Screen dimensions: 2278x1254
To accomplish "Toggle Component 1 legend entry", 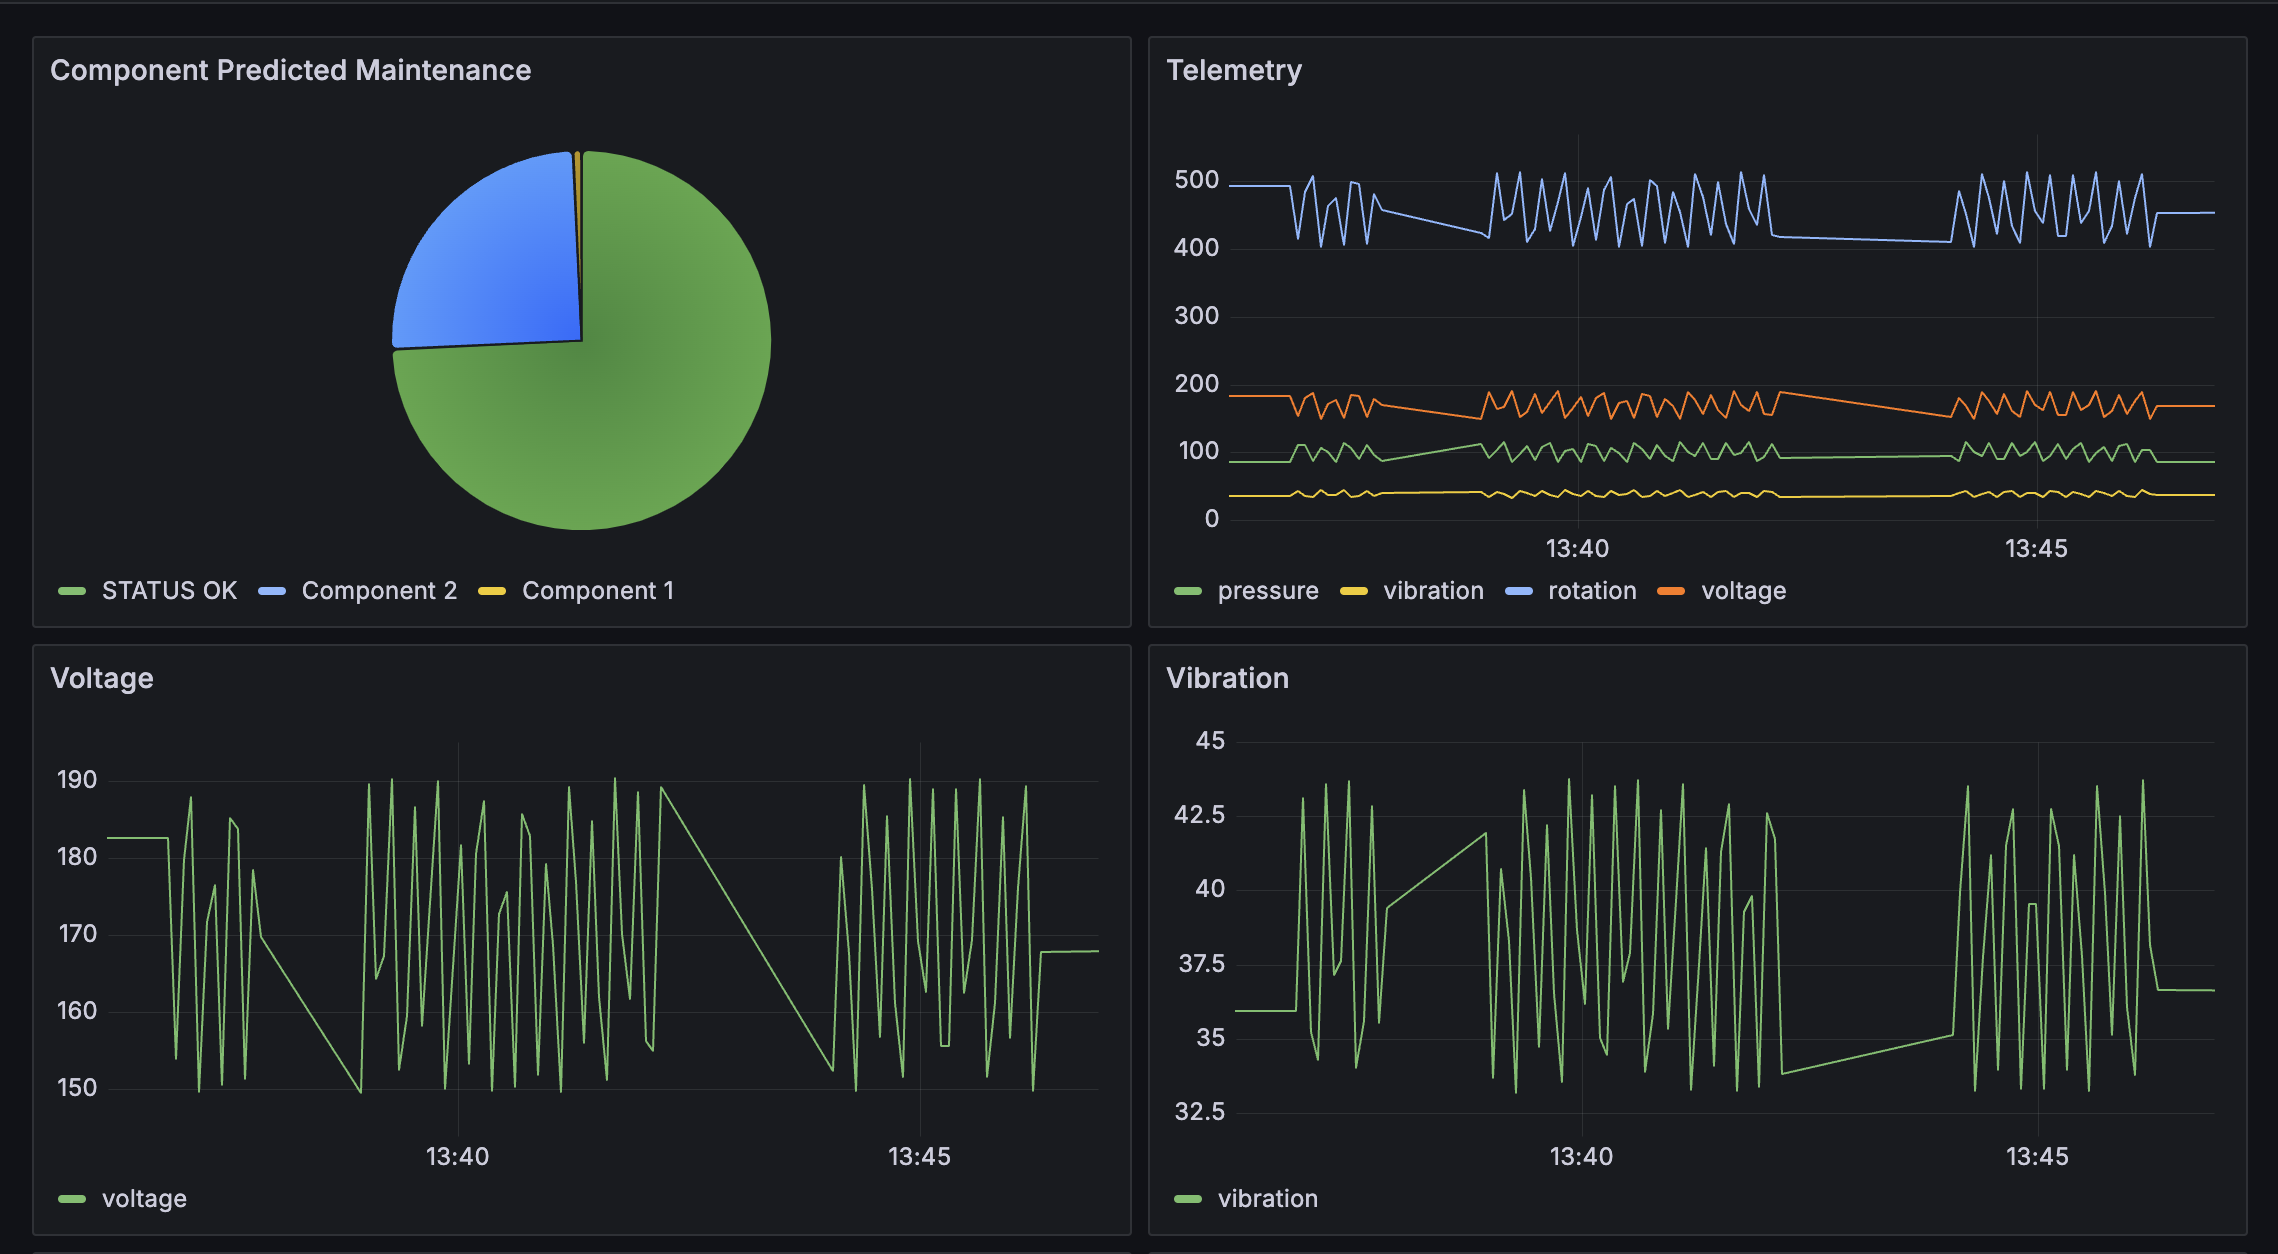I will click(x=598, y=591).
